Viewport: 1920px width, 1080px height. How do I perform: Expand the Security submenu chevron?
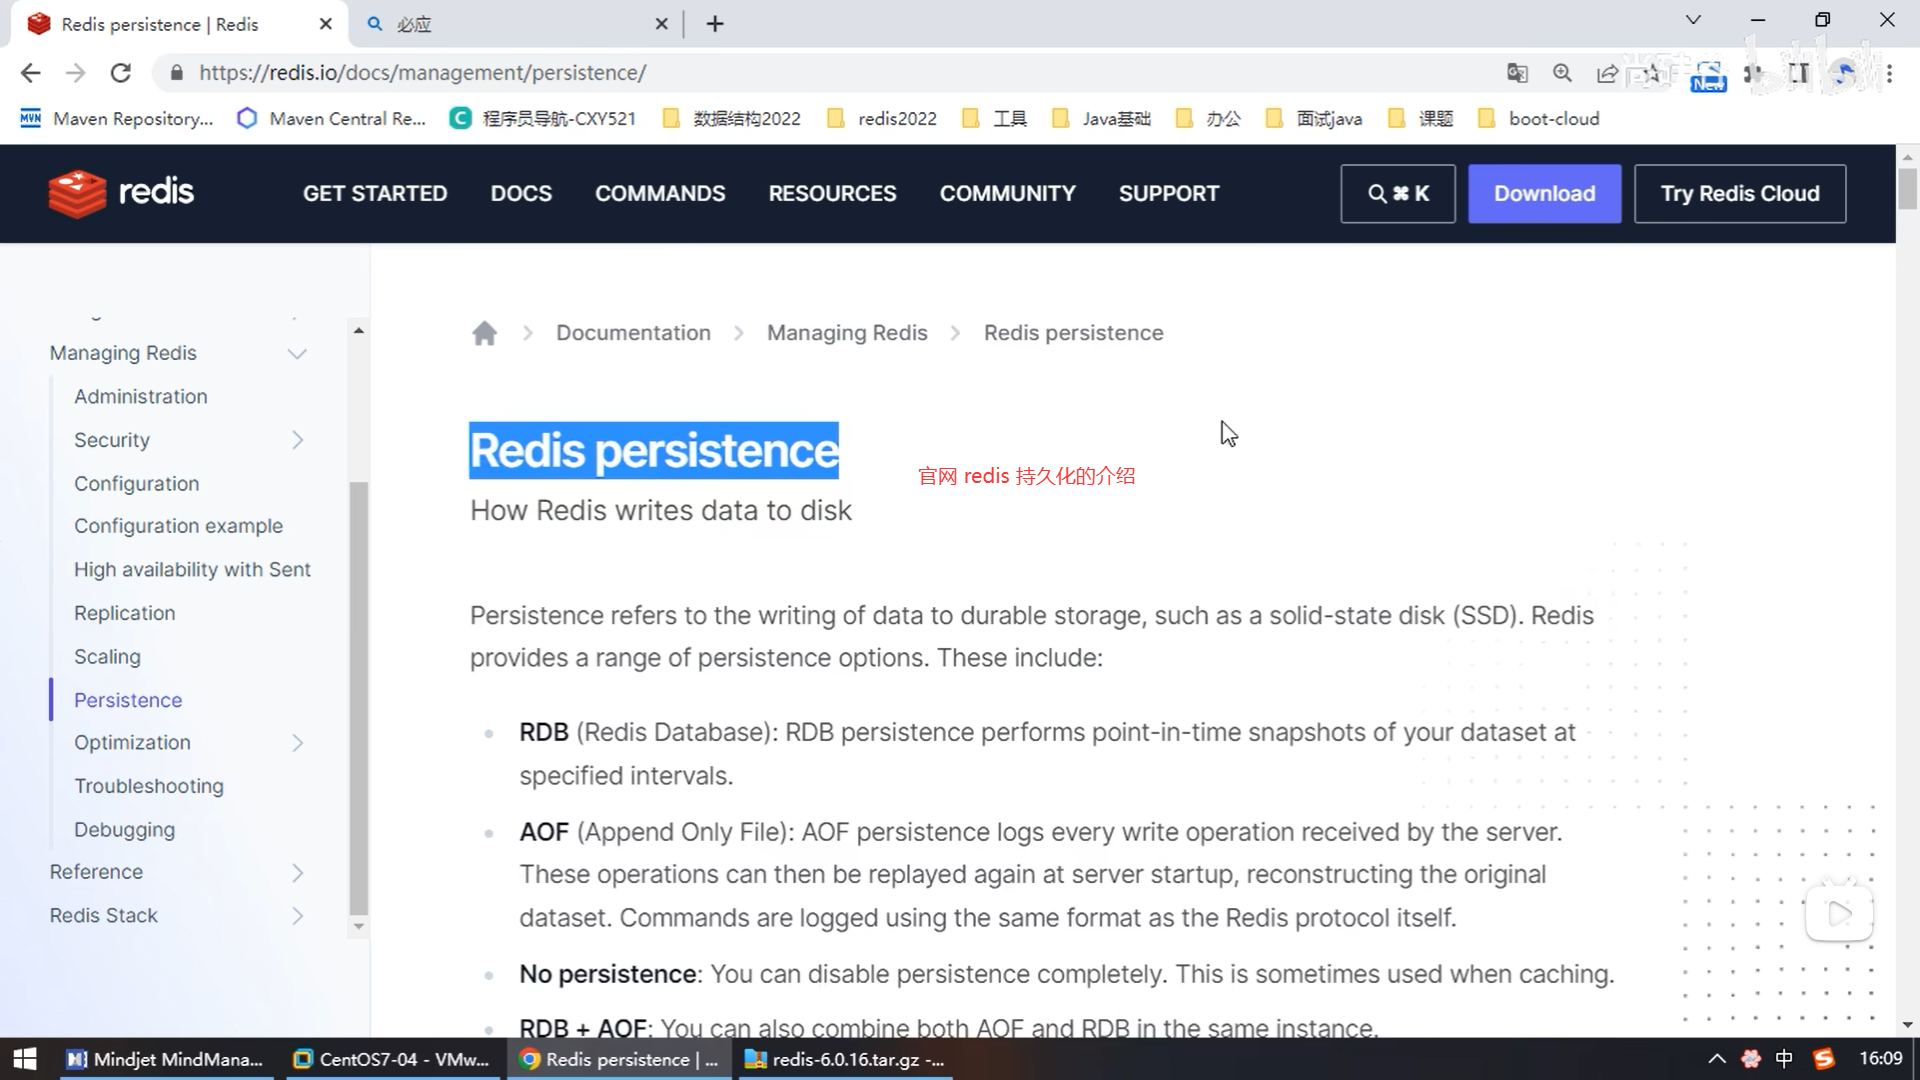click(297, 440)
